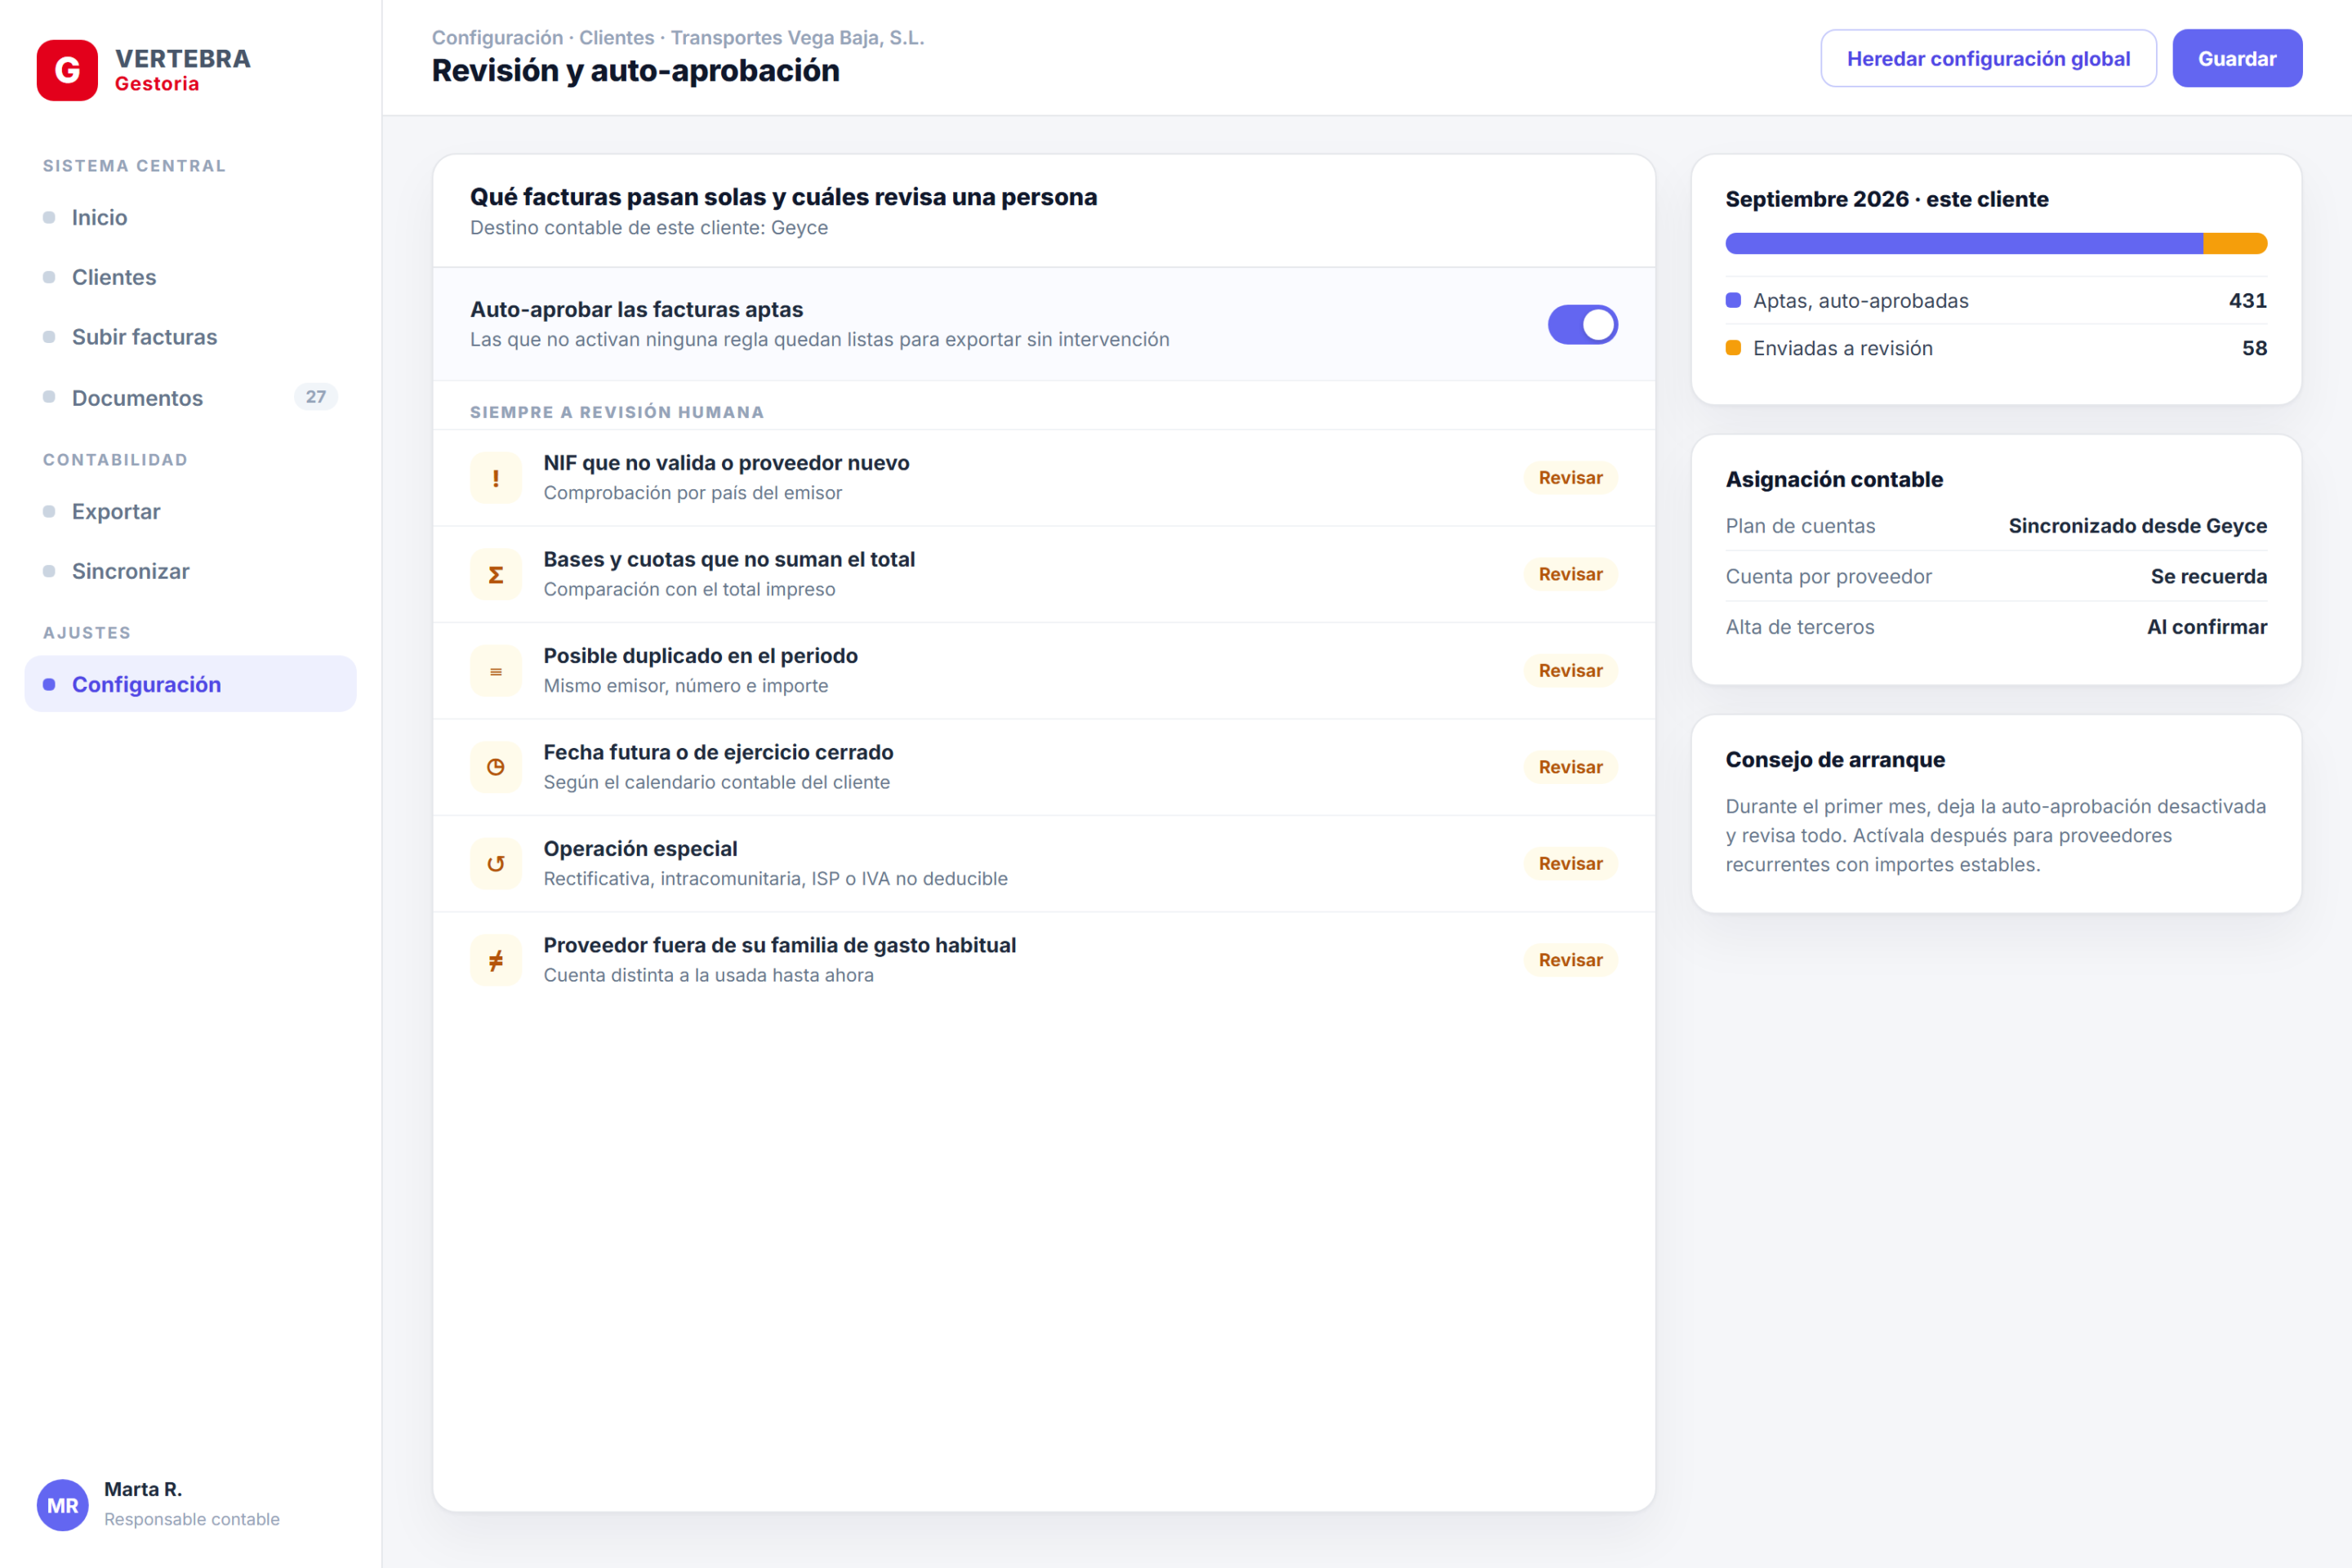Click the 'Destino contable de este cliente: Geyce' text

(649, 228)
